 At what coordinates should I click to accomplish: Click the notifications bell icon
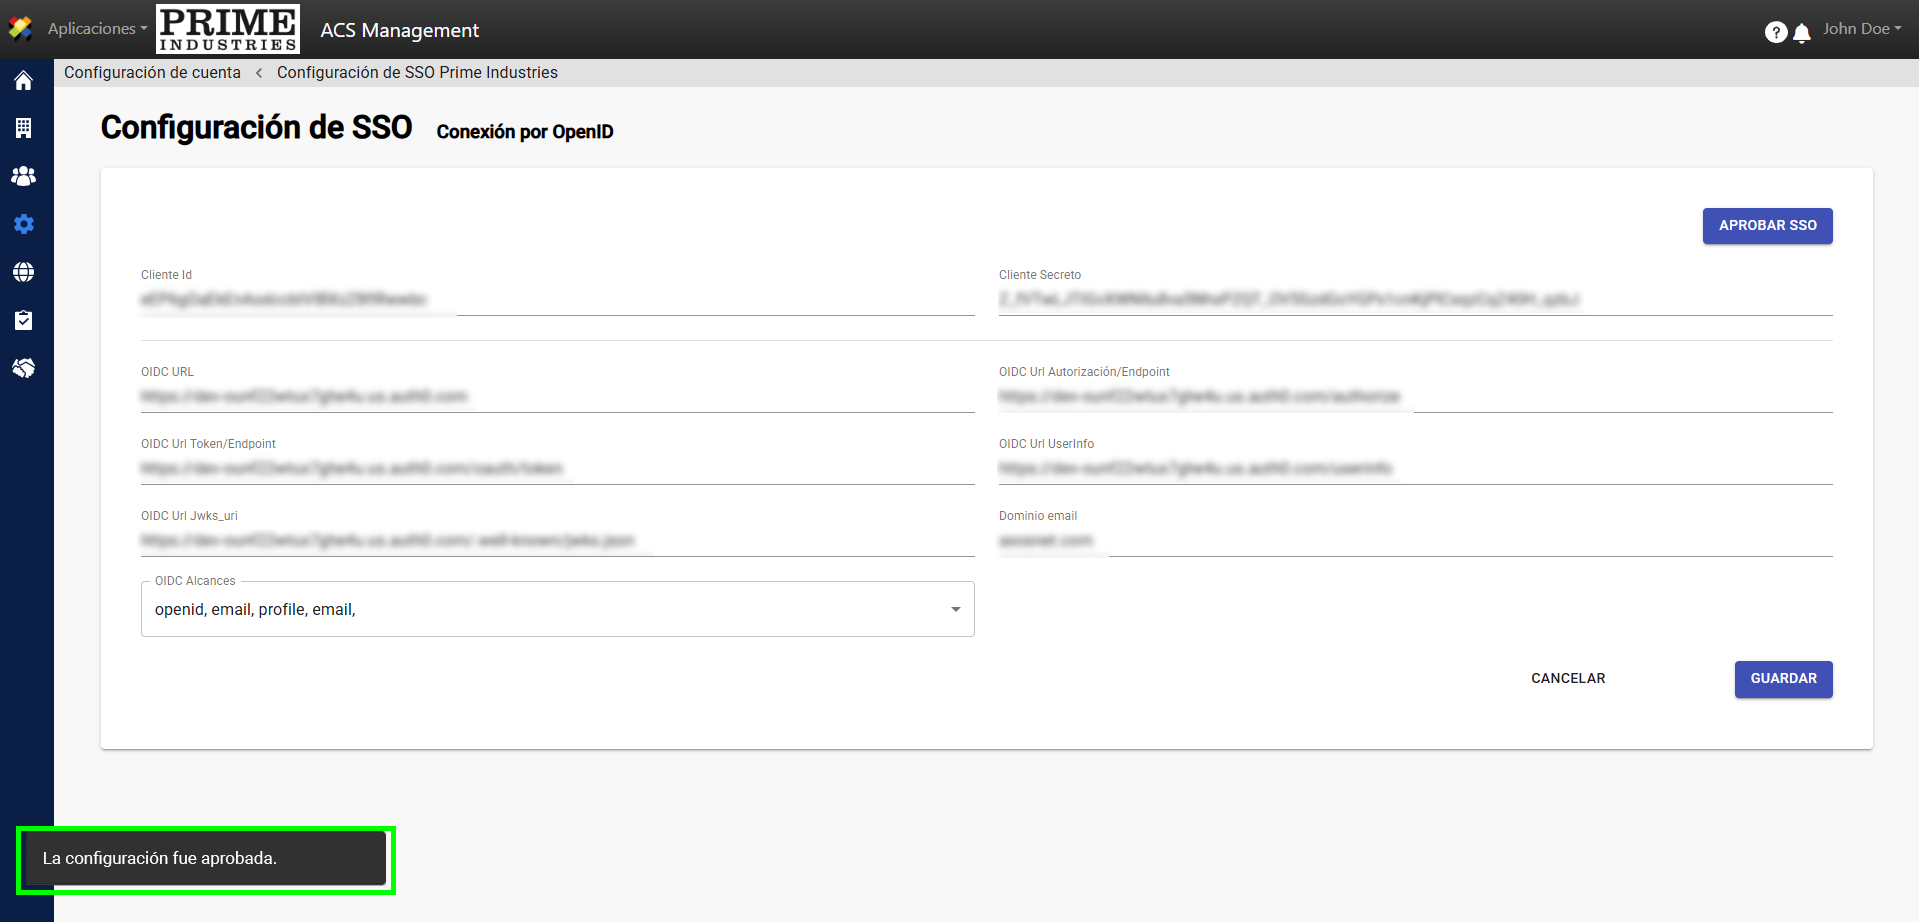coord(1802,33)
